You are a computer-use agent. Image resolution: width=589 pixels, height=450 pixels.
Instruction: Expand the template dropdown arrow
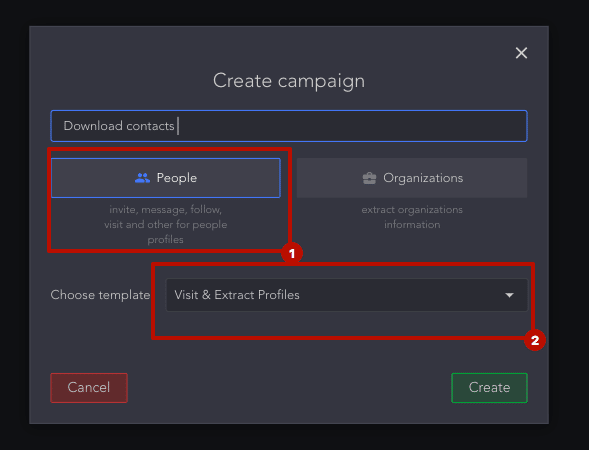pyautogui.click(x=509, y=295)
